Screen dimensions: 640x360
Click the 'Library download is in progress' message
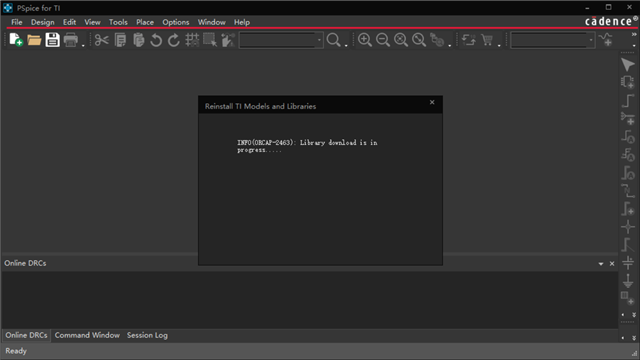click(307, 146)
